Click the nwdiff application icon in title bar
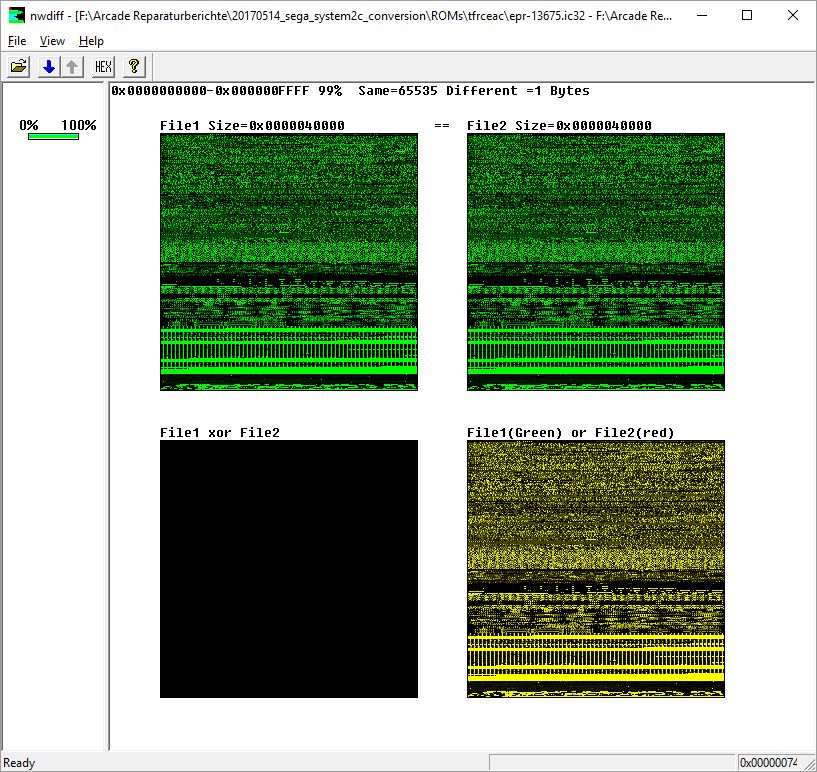 [x=16, y=16]
